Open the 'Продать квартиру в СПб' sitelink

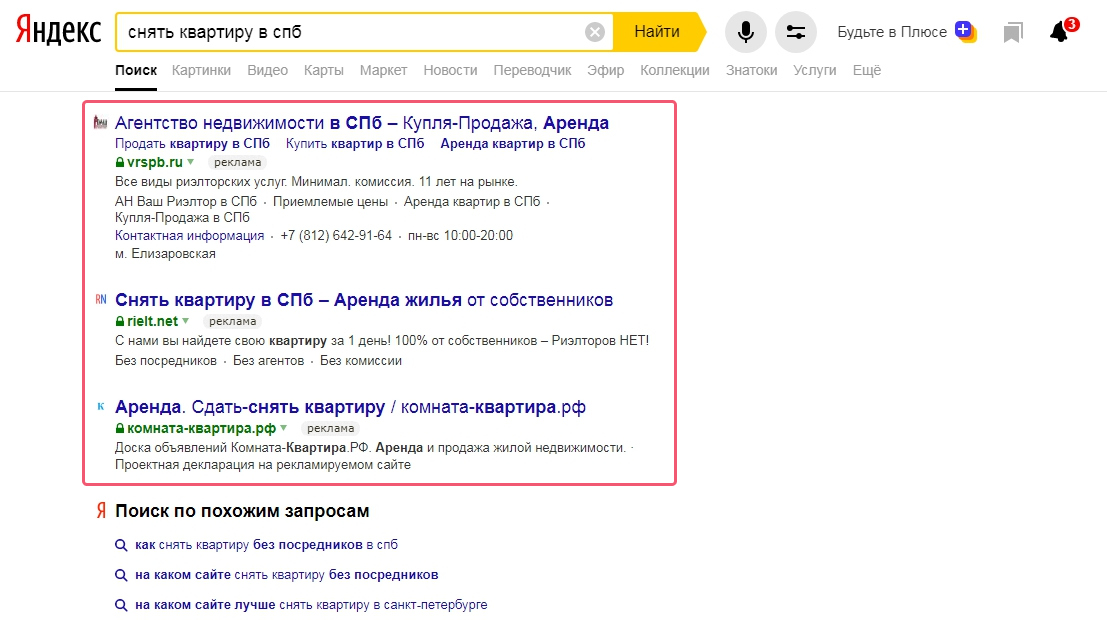tap(192, 143)
